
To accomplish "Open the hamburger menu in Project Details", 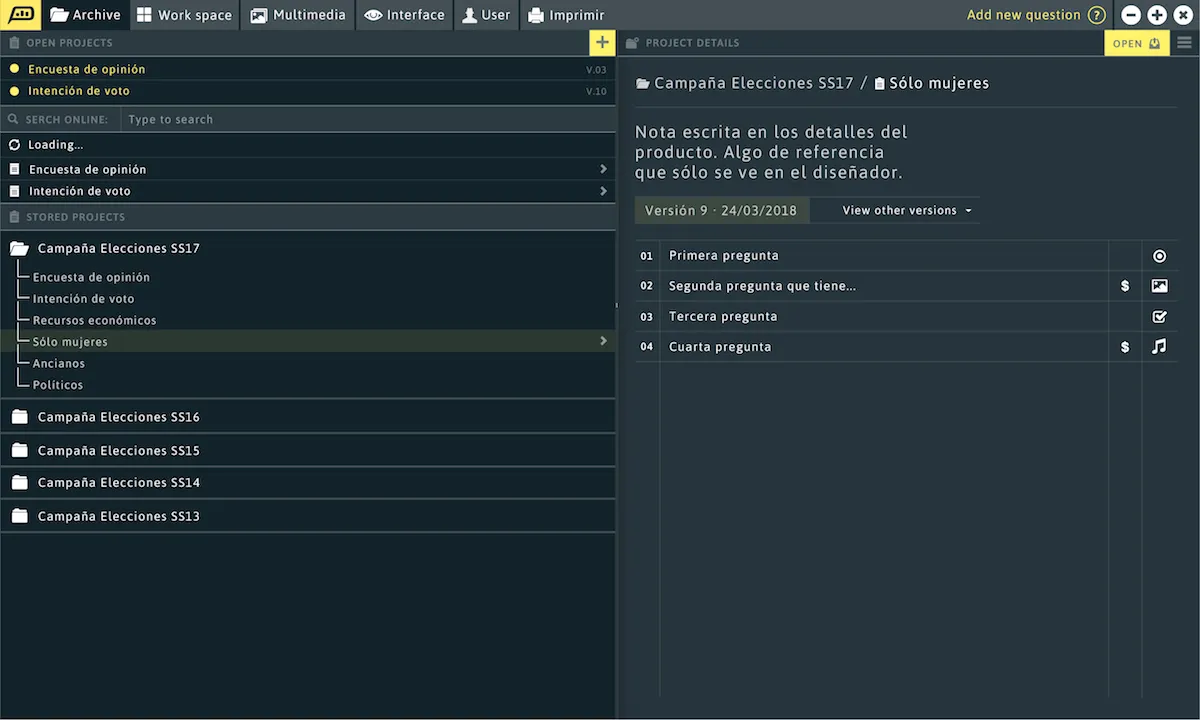I will click(1185, 43).
